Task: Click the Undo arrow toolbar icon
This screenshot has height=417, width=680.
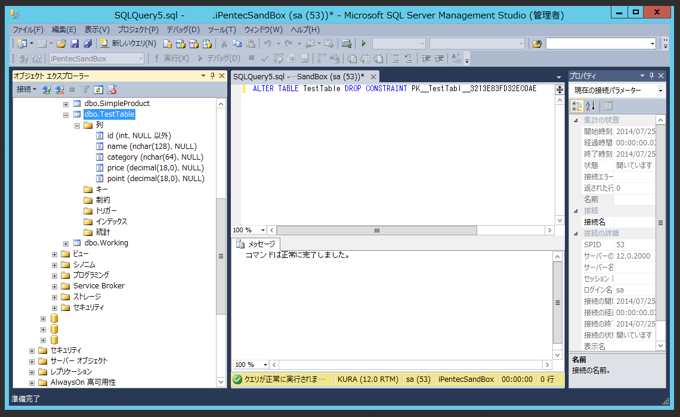Action: point(268,44)
